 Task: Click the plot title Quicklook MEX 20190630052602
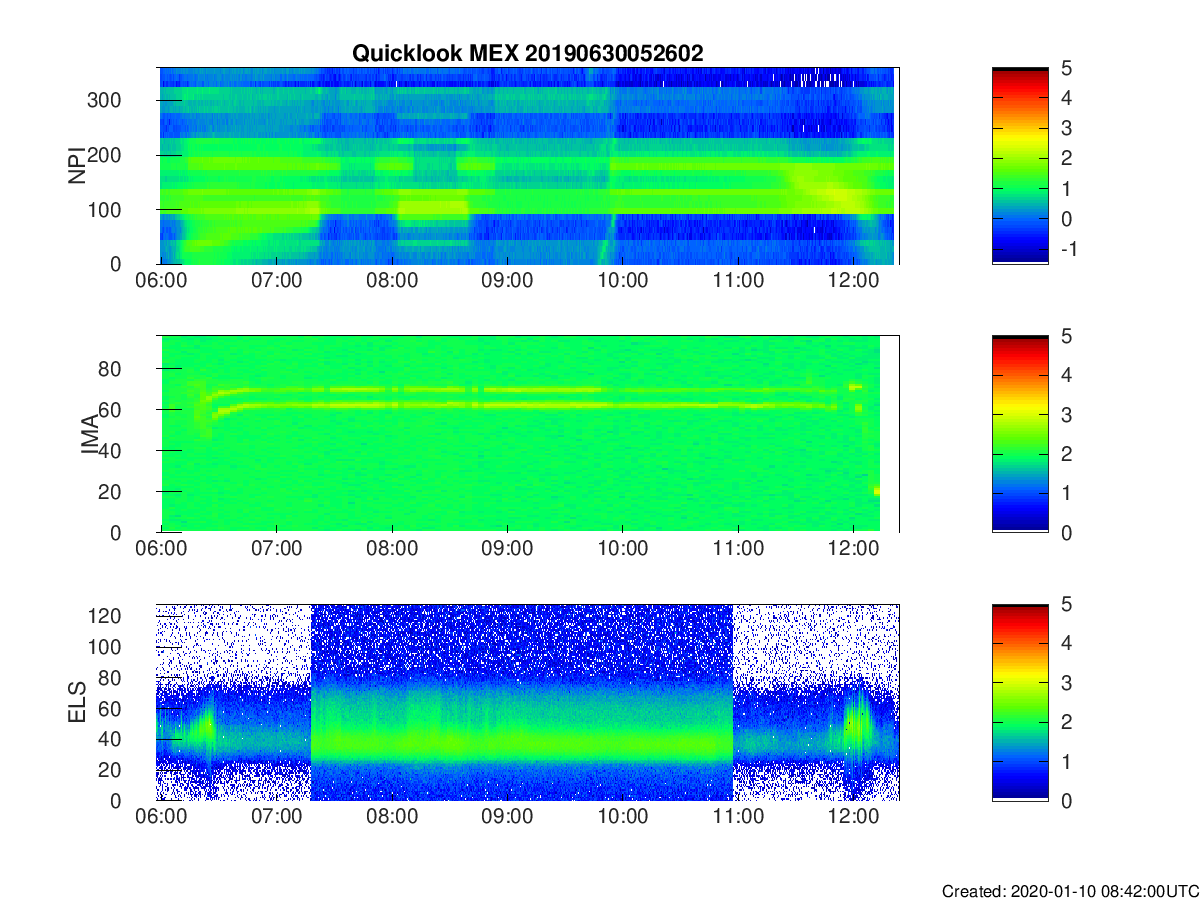pyautogui.click(x=528, y=53)
